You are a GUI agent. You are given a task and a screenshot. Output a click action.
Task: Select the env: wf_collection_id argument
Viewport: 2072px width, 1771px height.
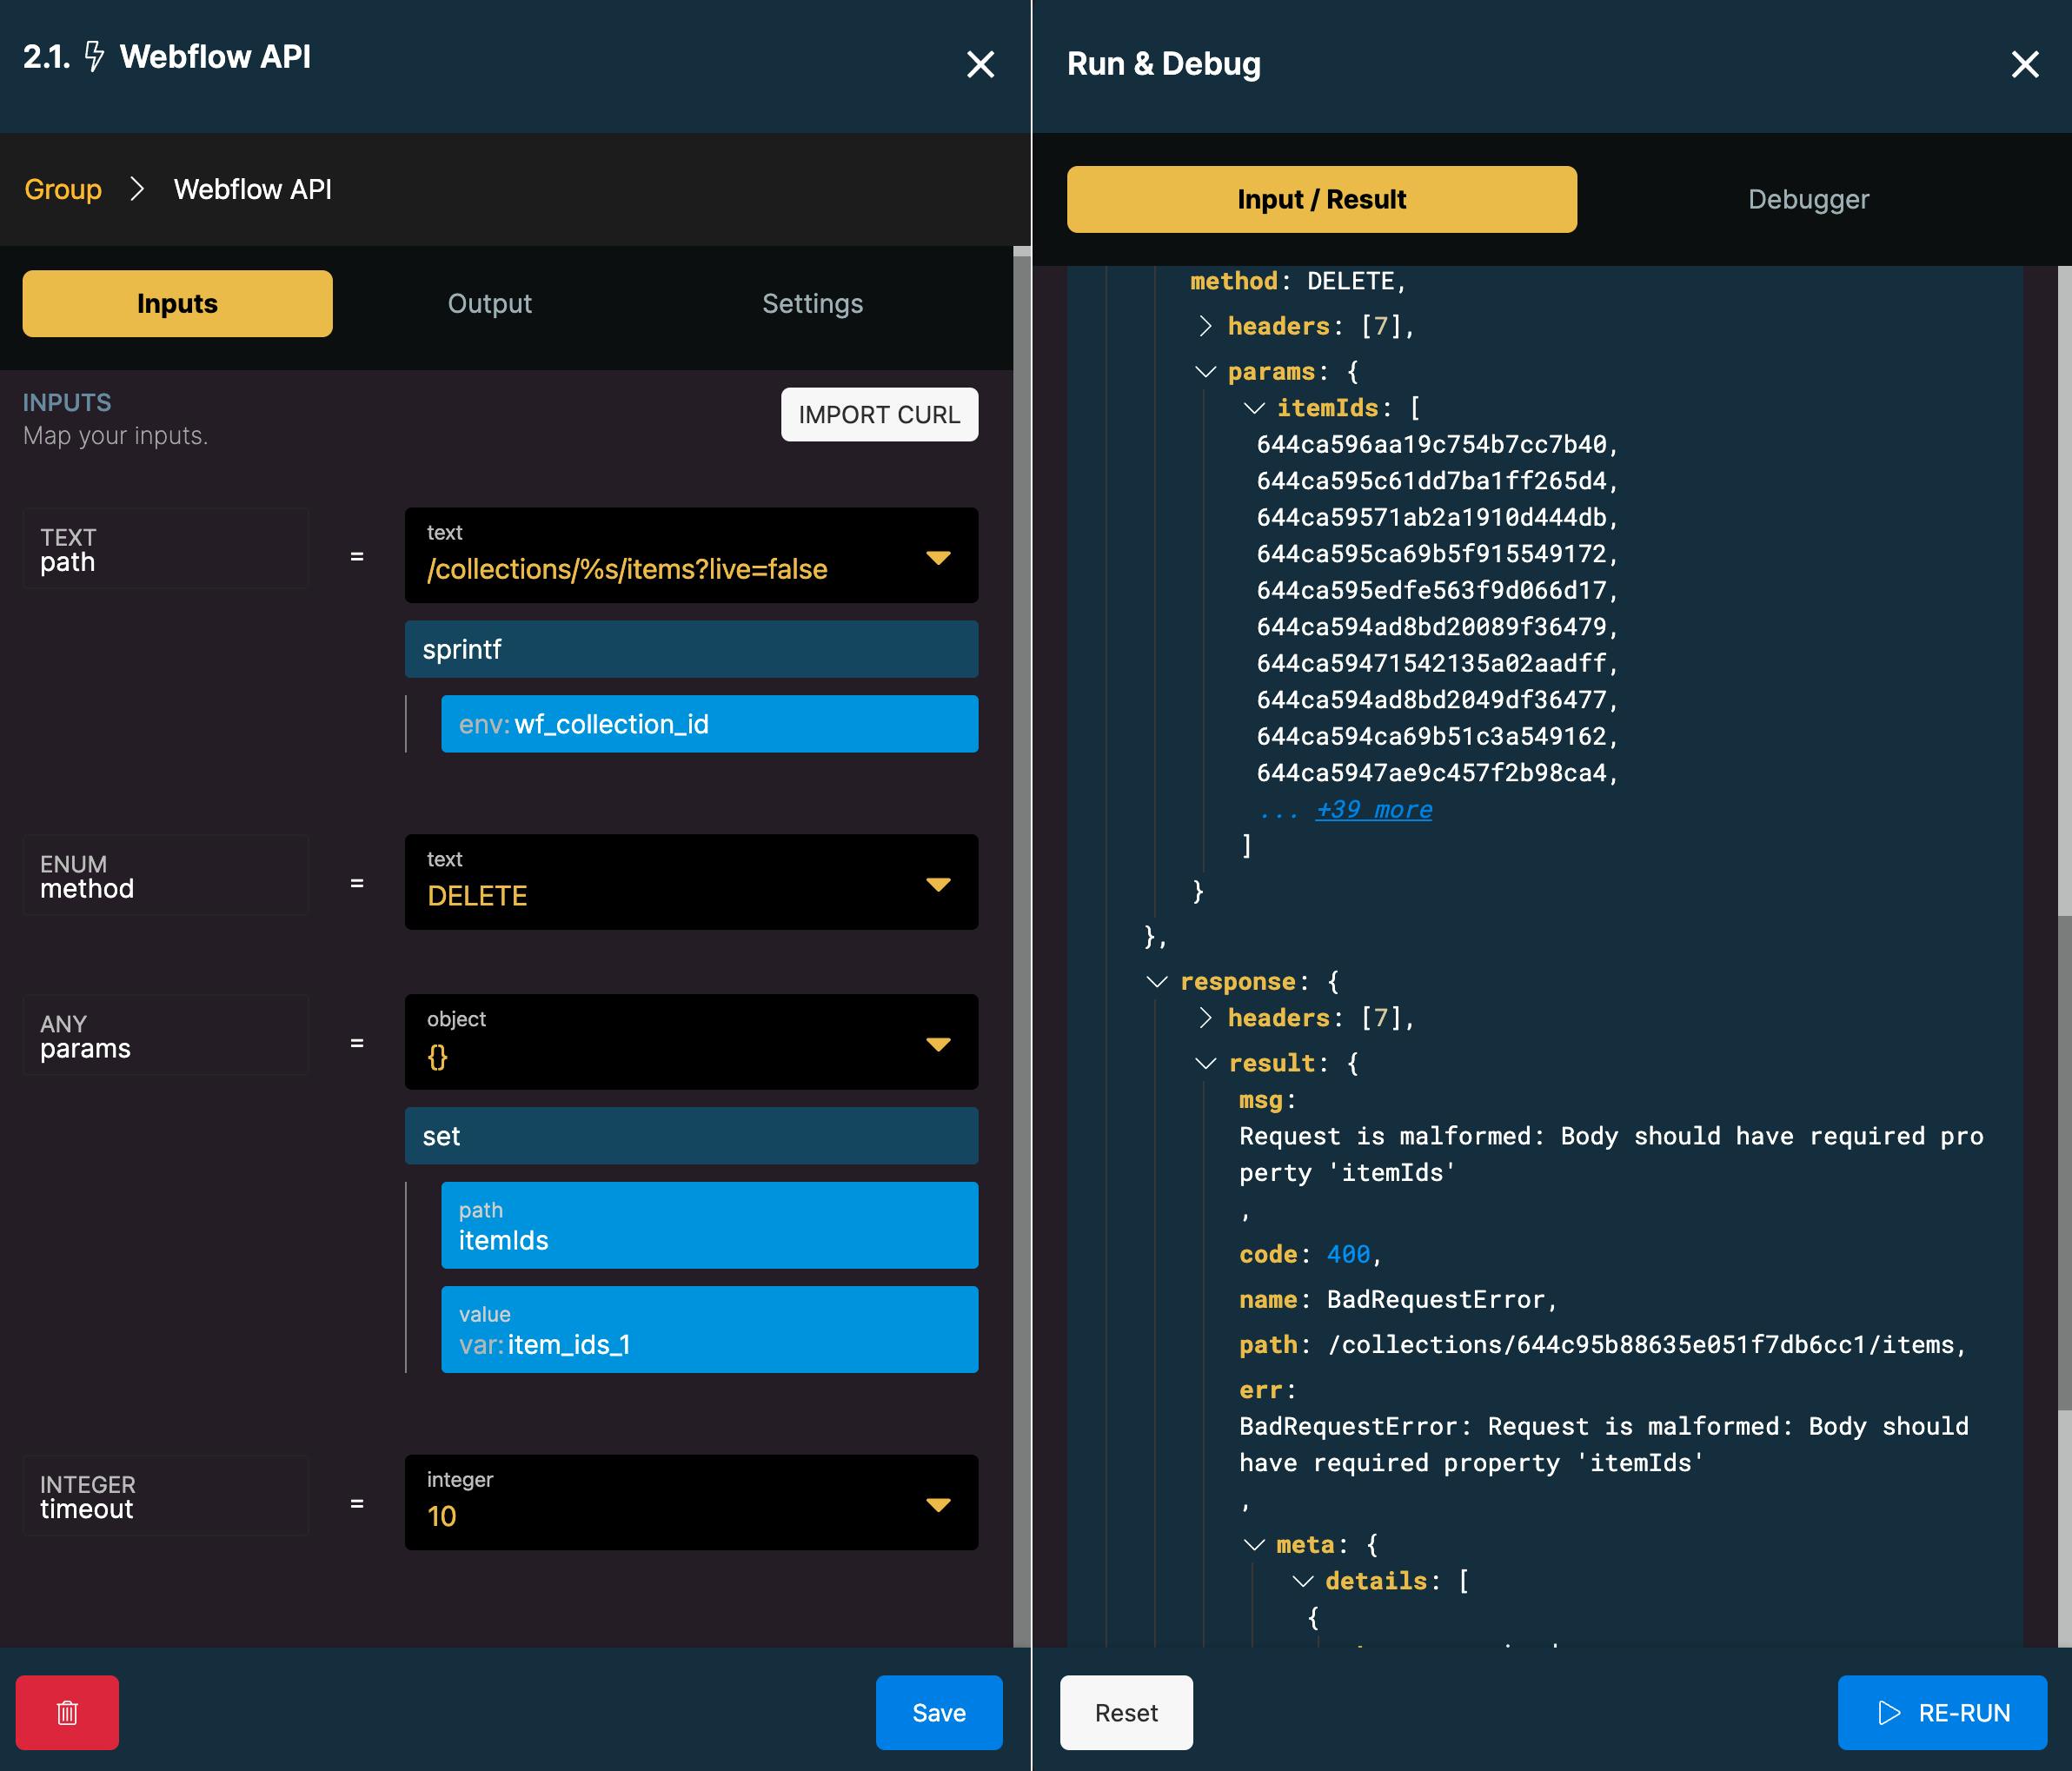709,724
